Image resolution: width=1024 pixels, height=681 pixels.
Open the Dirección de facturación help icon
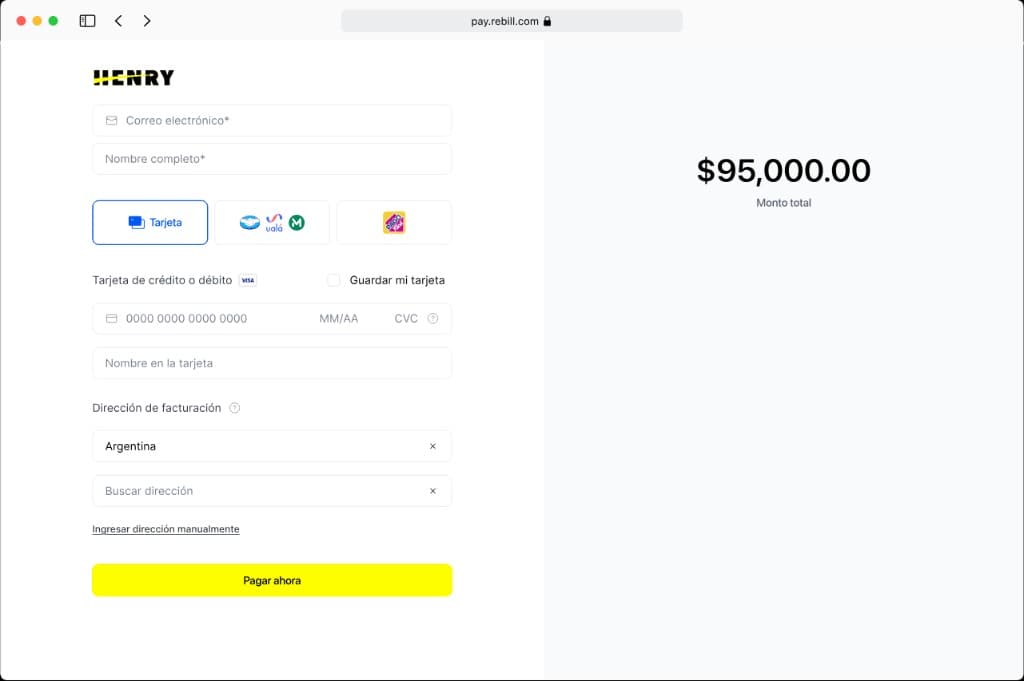click(234, 408)
